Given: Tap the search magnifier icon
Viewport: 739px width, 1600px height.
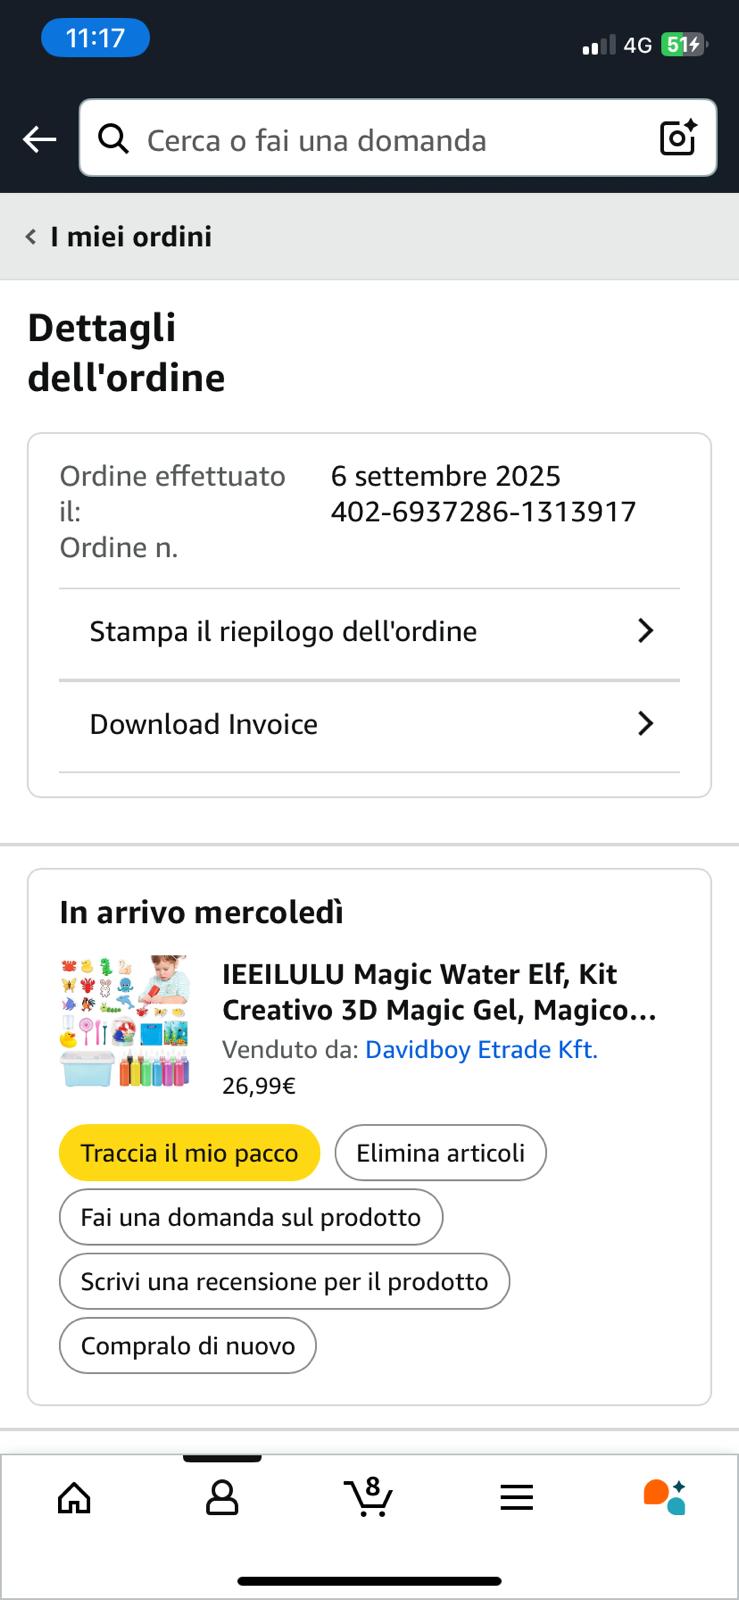Looking at the screenshot, I should click(x=113, y=139).
